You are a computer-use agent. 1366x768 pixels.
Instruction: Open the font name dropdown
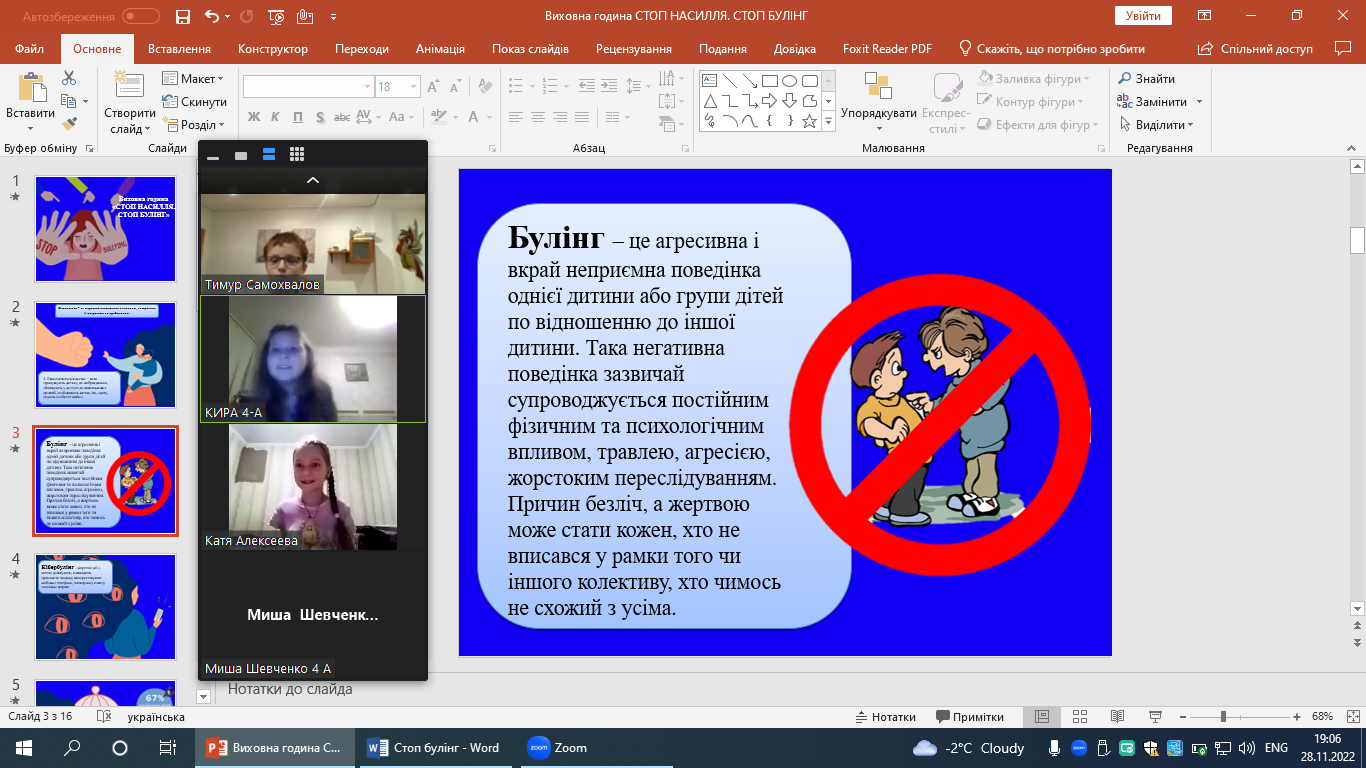[x=365, y=87]
